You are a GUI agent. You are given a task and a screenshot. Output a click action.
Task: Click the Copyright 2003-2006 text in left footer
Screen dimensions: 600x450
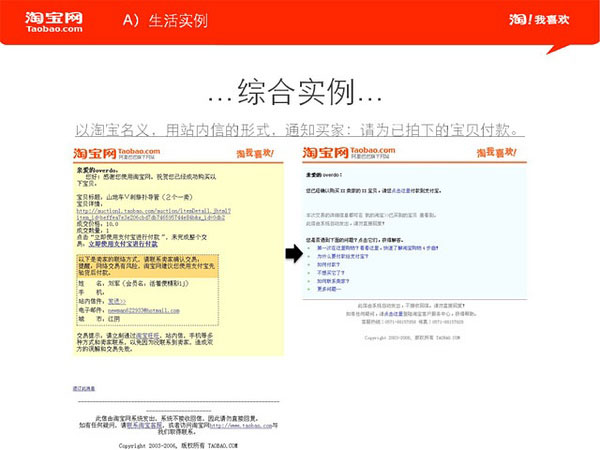point(178,446)
